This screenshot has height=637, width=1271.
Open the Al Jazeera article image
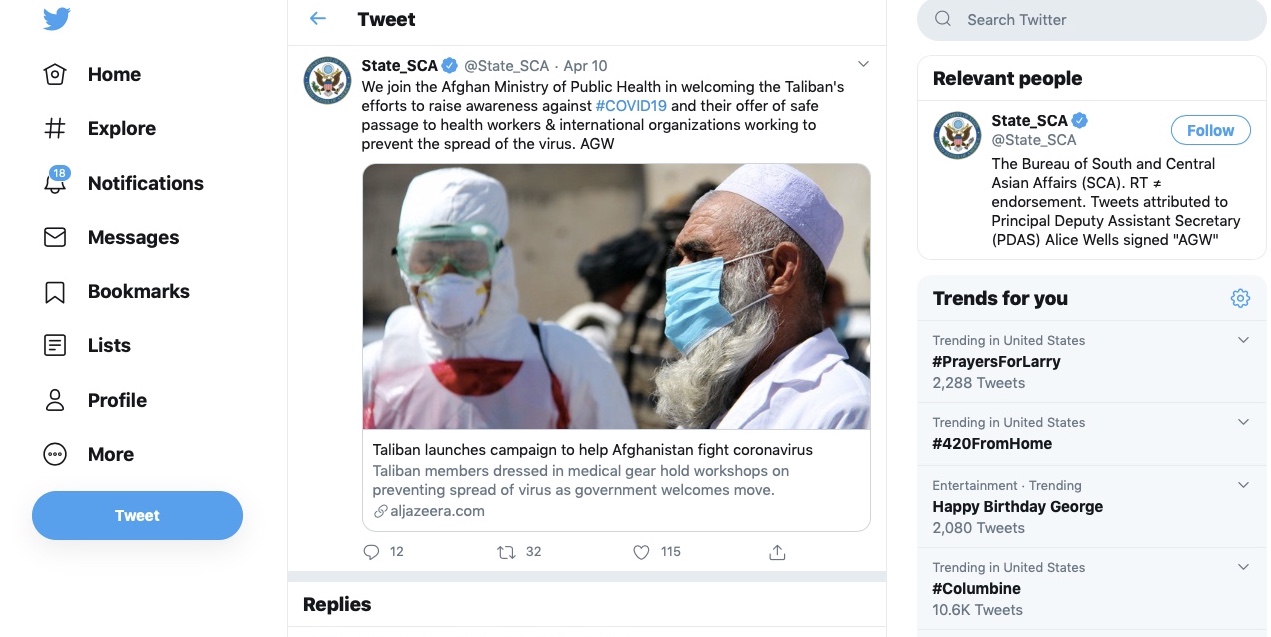click(x=616, y=297)
